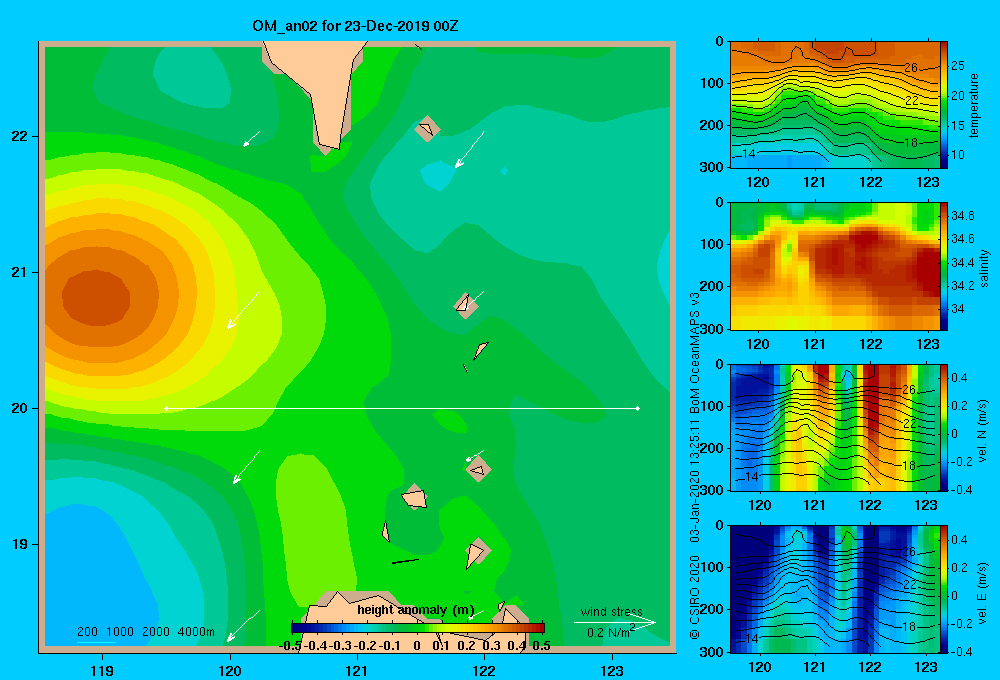Click the '200 1000 2000 4000m' depth contour legend
The height and width of the screenshot is (680, 1000).
tap(145, 632)
